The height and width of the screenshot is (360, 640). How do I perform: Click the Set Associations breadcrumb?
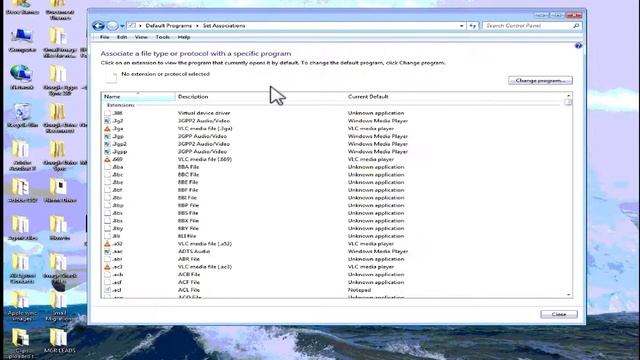pos(224,26)
